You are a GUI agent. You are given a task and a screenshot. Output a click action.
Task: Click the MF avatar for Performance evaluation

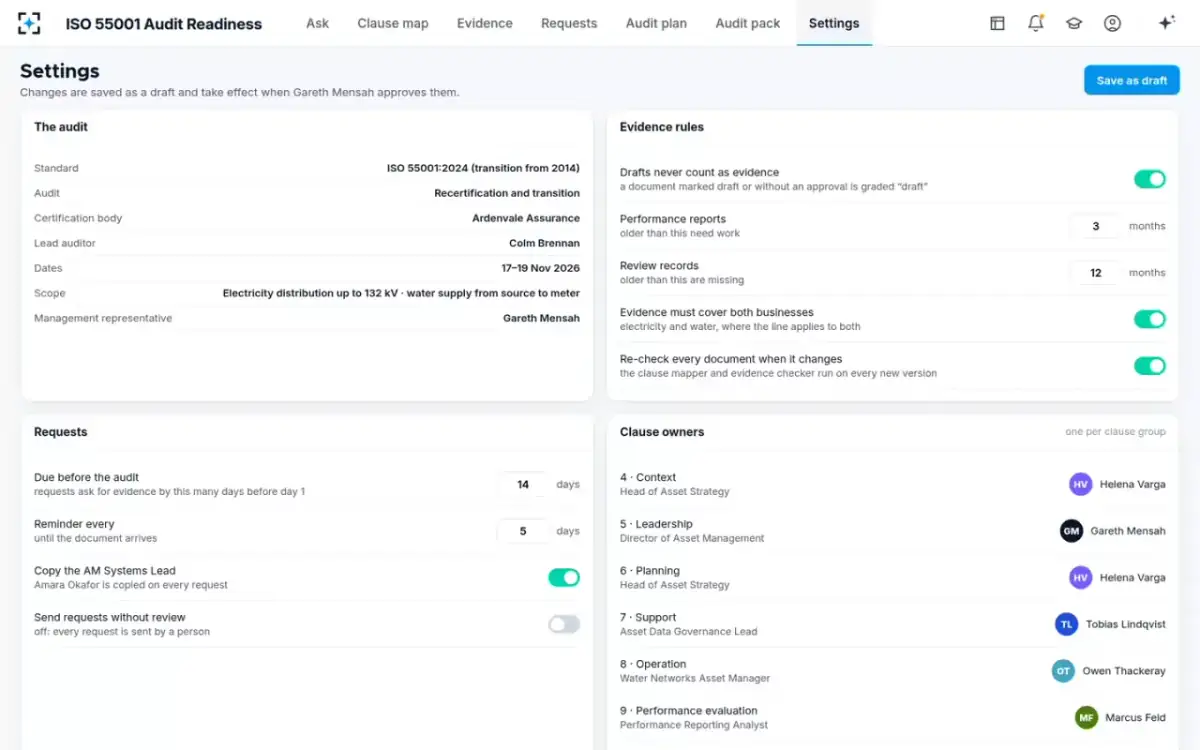[1086, 718]
